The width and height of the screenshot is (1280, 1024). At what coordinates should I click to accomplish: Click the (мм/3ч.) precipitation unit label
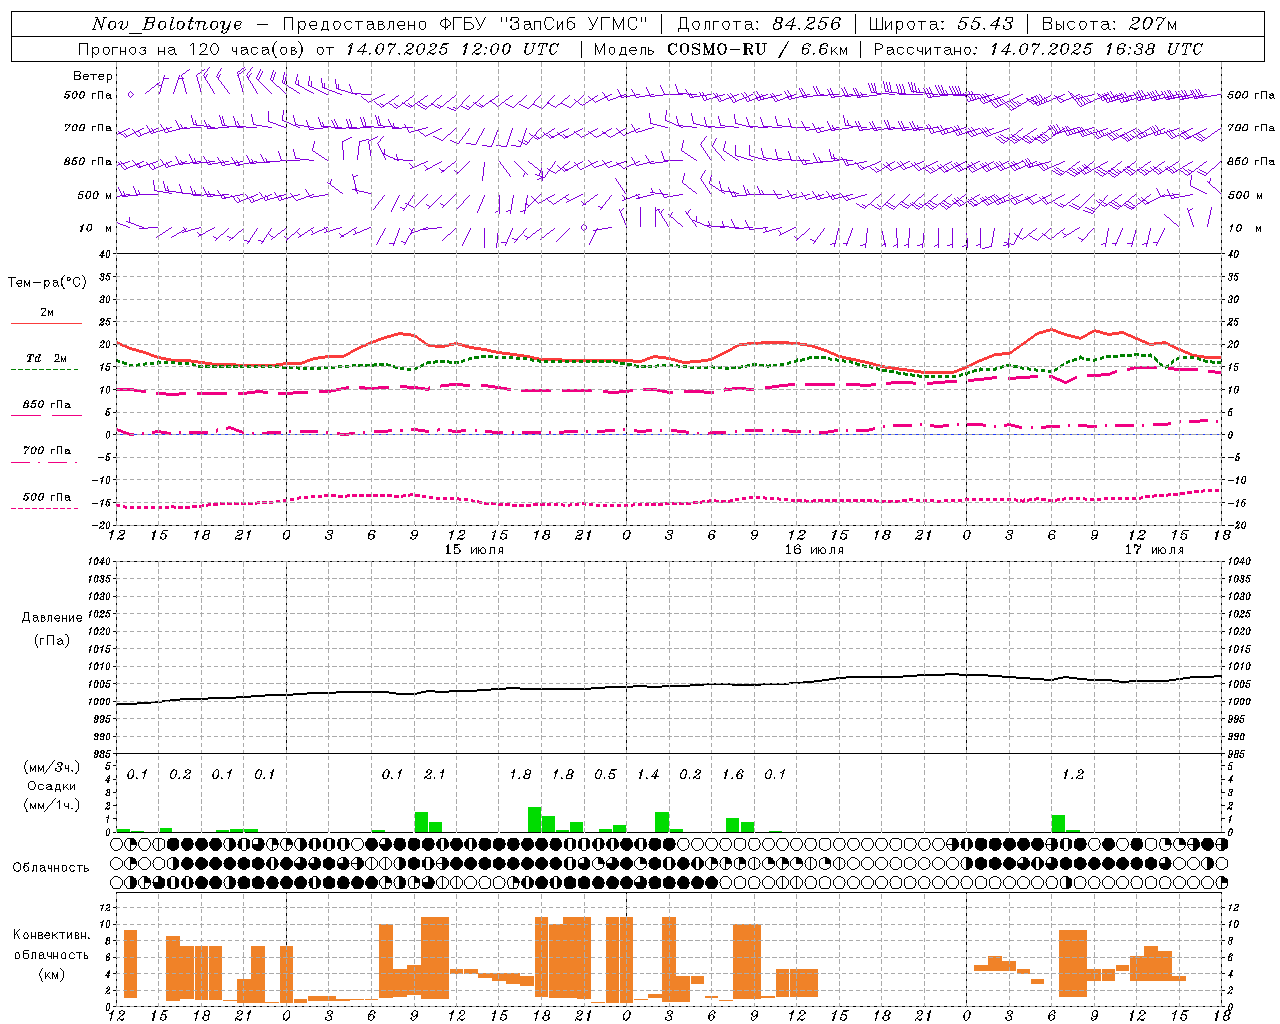point(52,768)
